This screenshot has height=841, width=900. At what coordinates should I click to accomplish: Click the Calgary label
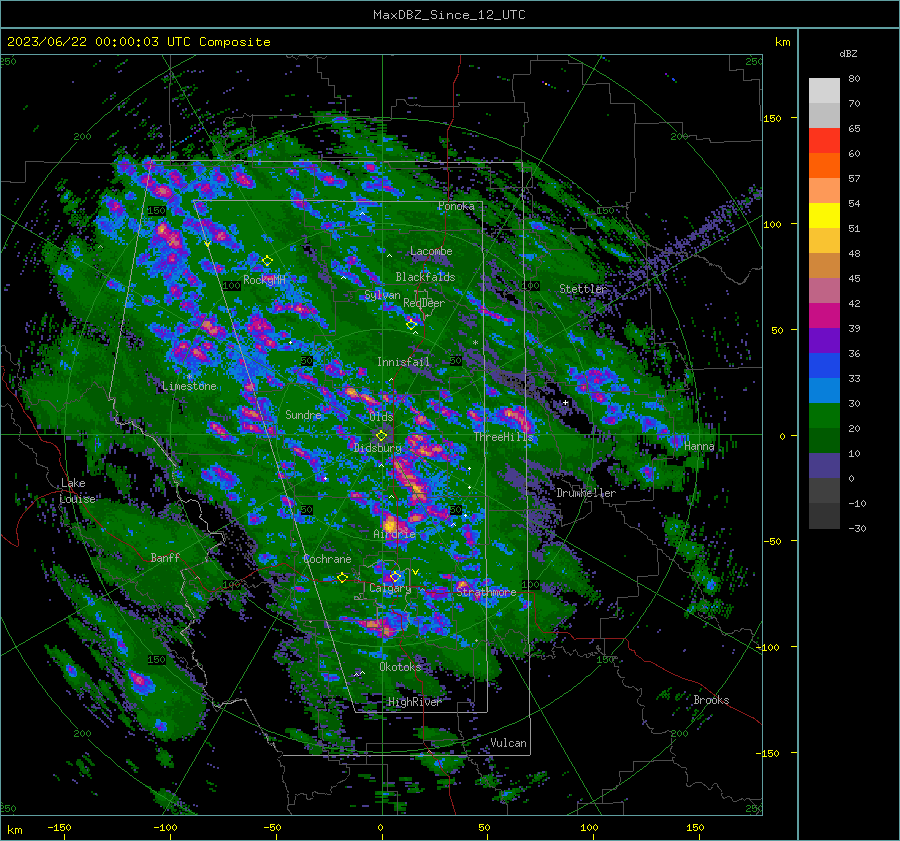(x=390, y=588)
